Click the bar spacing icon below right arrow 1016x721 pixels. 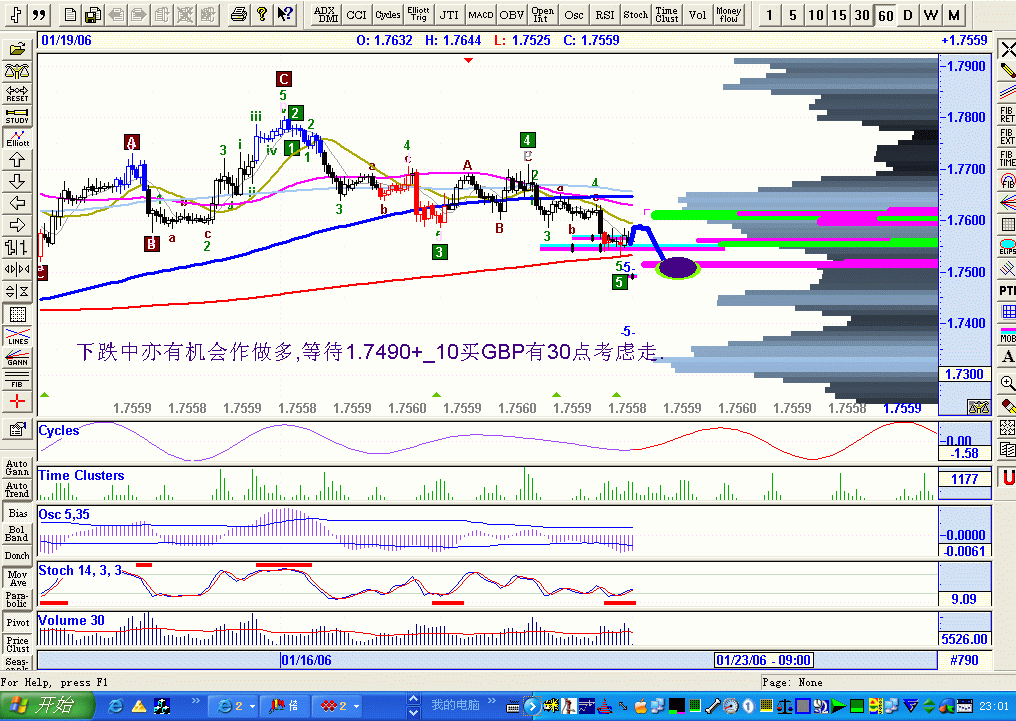pyautogui.click(x=17, y=247)
